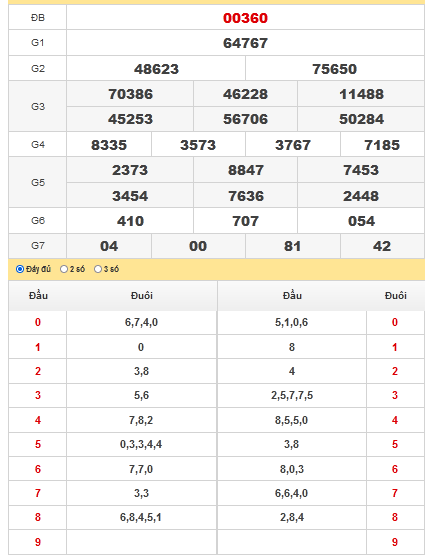Click G5 number 2373
Viewport: 428px width, 559px height.
130,170
